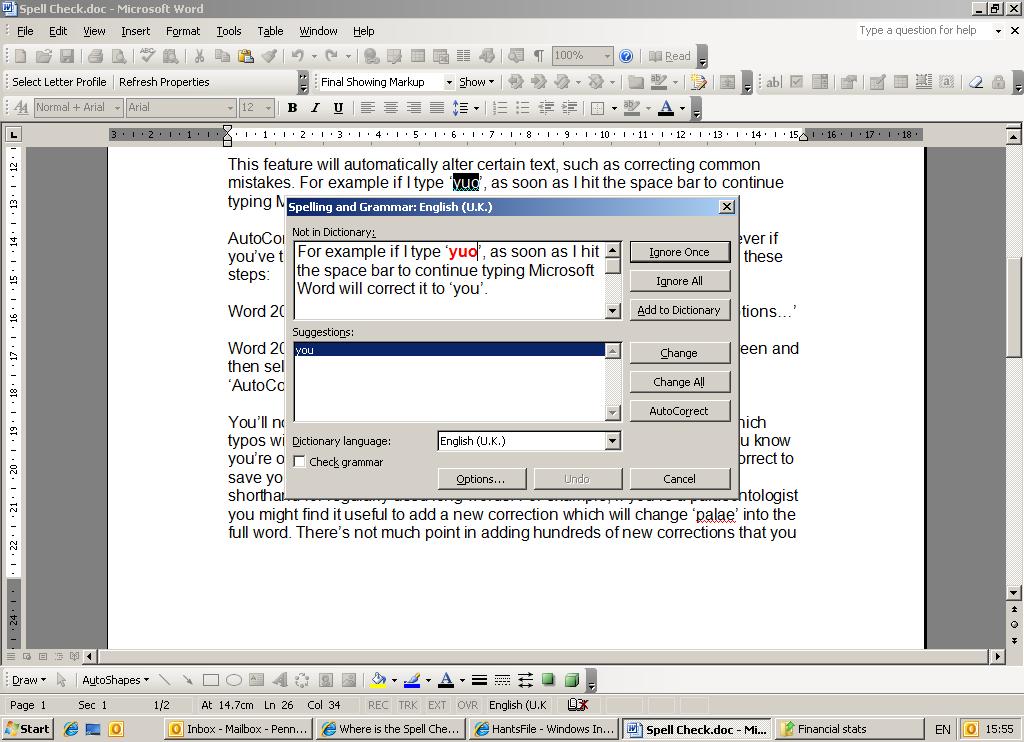Open spelling Options... button
The width and height of the screenshot is (1024, 742).
[x=481, y=479]
